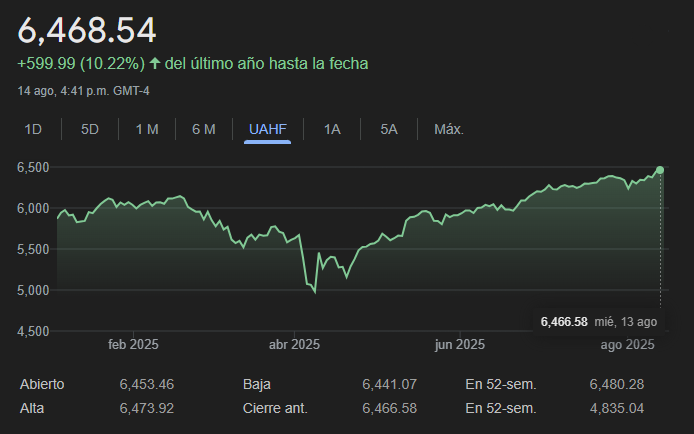Viewport: 694px width, 434px height.
Task: Click the Cierre ant. value 6,466.58
Action: (389, 408)
